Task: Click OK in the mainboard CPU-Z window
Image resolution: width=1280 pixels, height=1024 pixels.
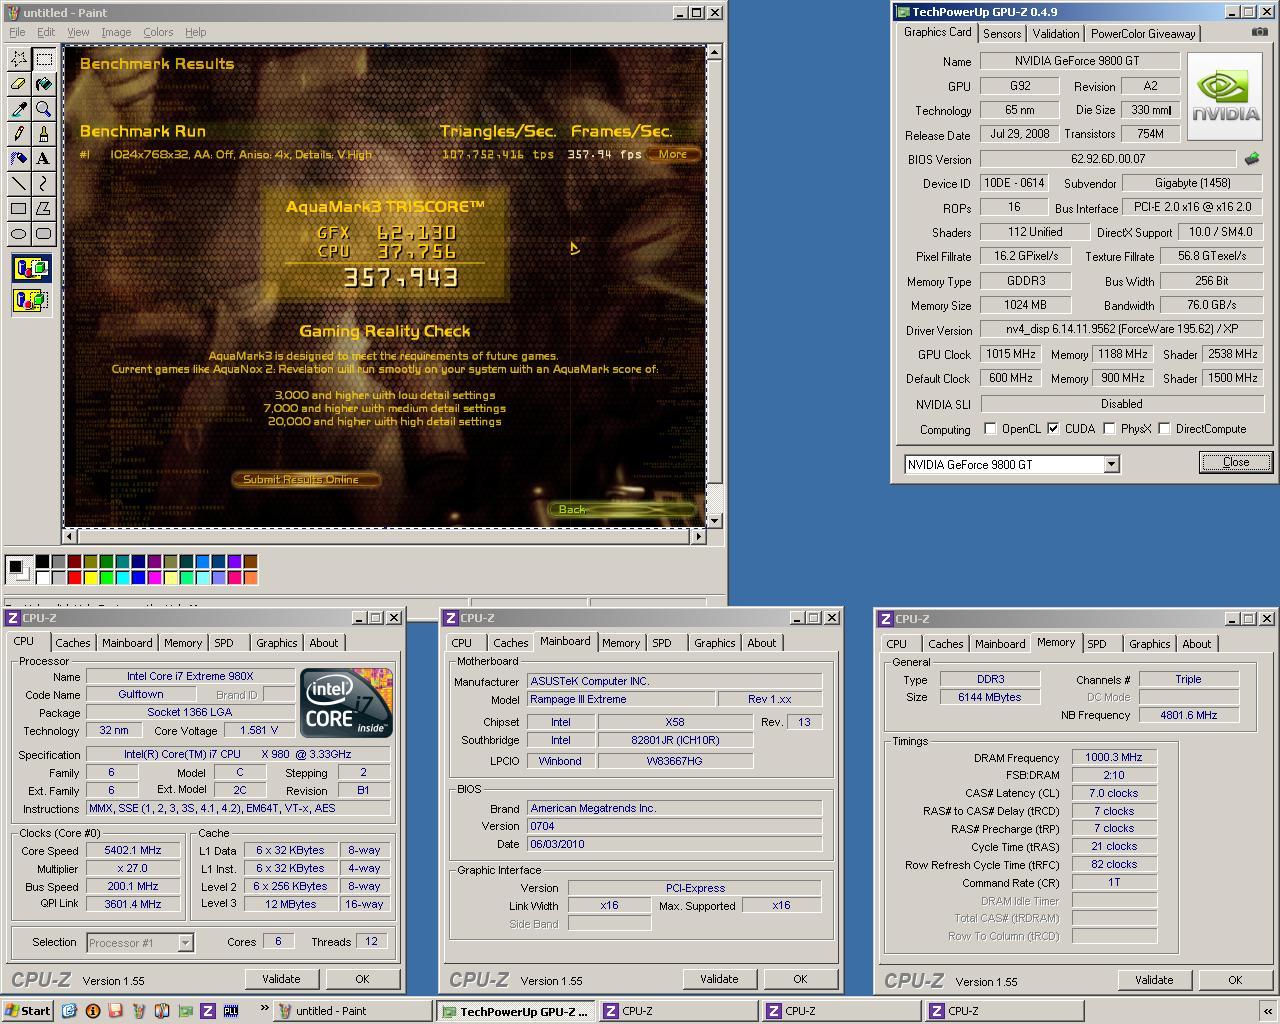Action: (800, 979)
